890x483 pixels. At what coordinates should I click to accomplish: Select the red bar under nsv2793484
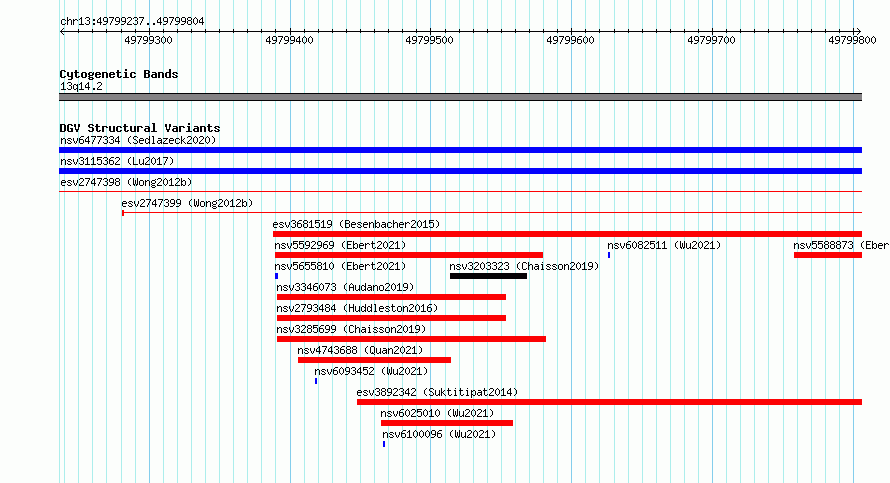[x=391, y=318]
